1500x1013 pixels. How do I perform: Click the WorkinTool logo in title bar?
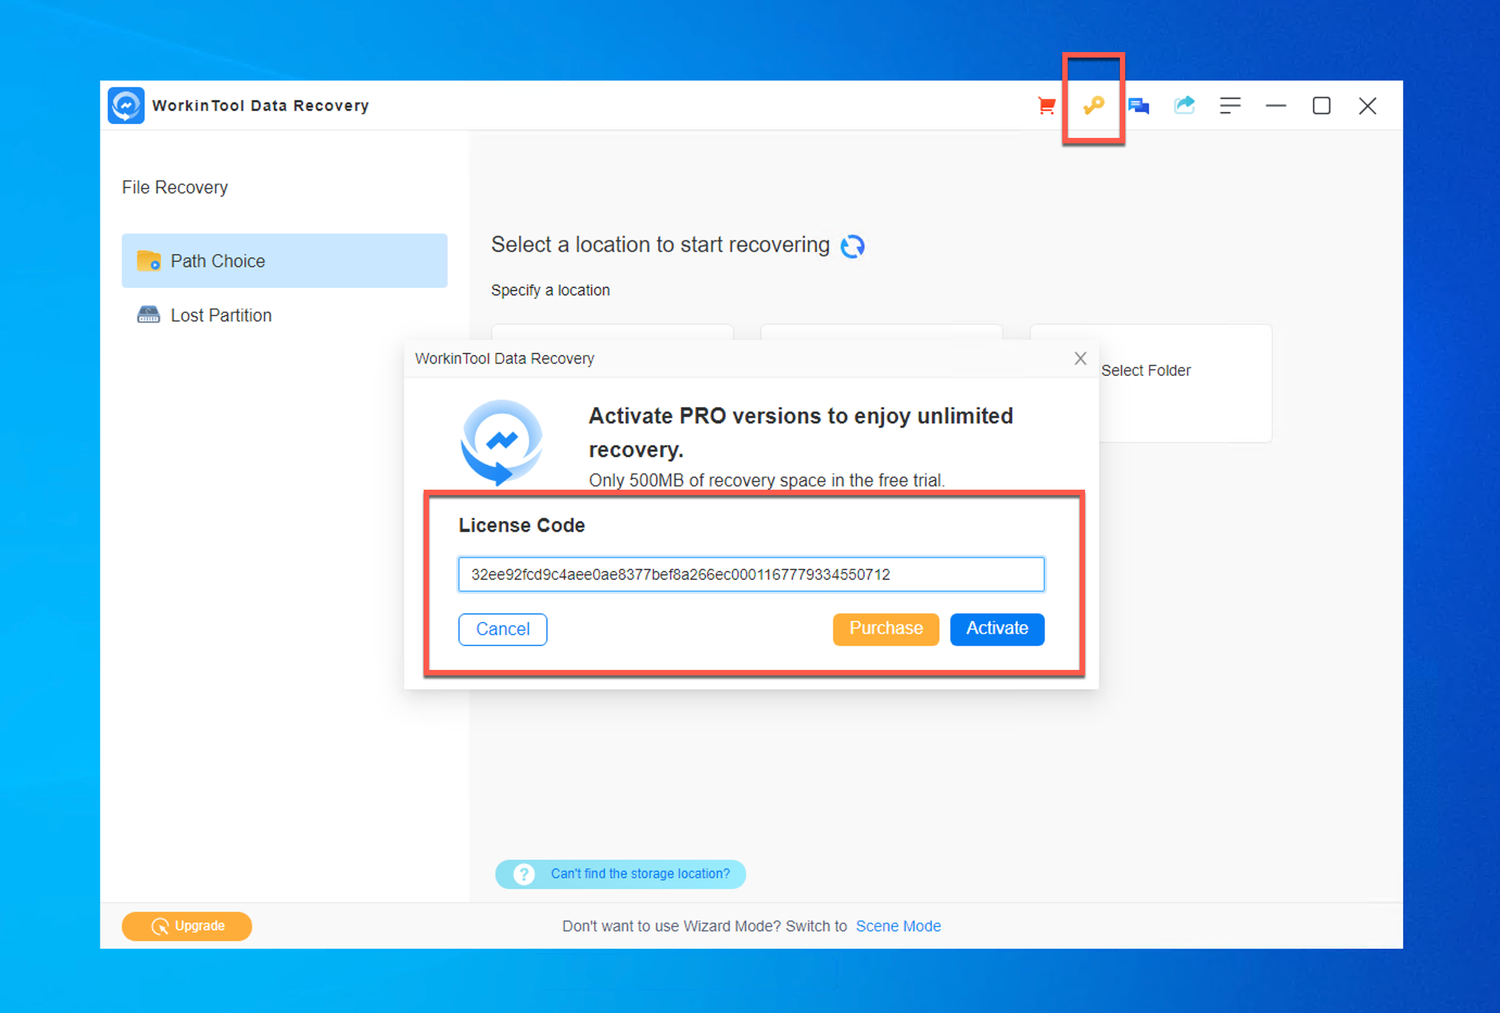tap(126, 105)
